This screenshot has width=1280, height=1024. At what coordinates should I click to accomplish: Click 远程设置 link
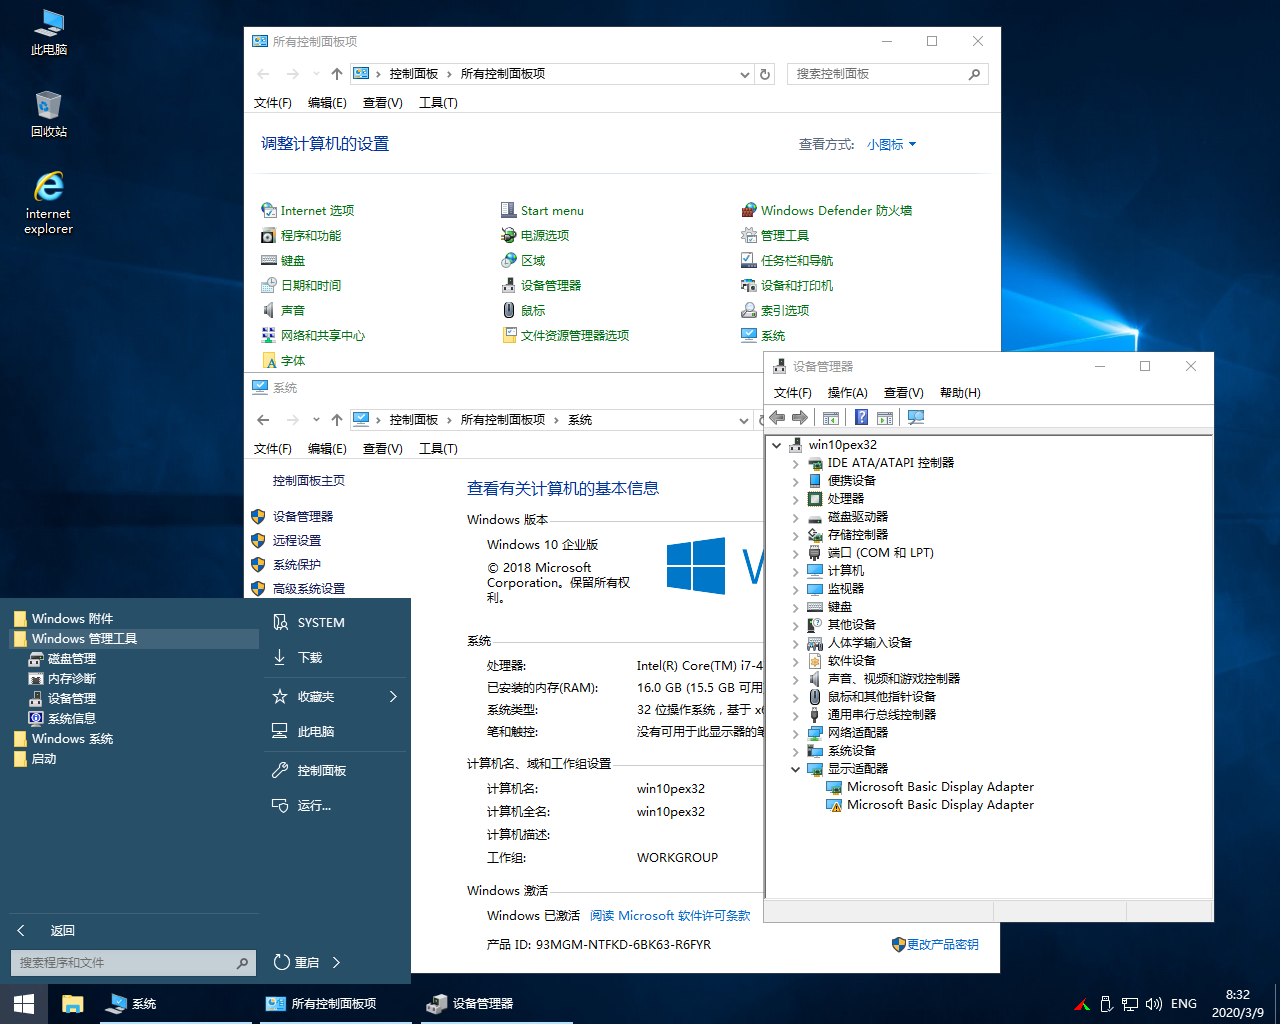297,540
